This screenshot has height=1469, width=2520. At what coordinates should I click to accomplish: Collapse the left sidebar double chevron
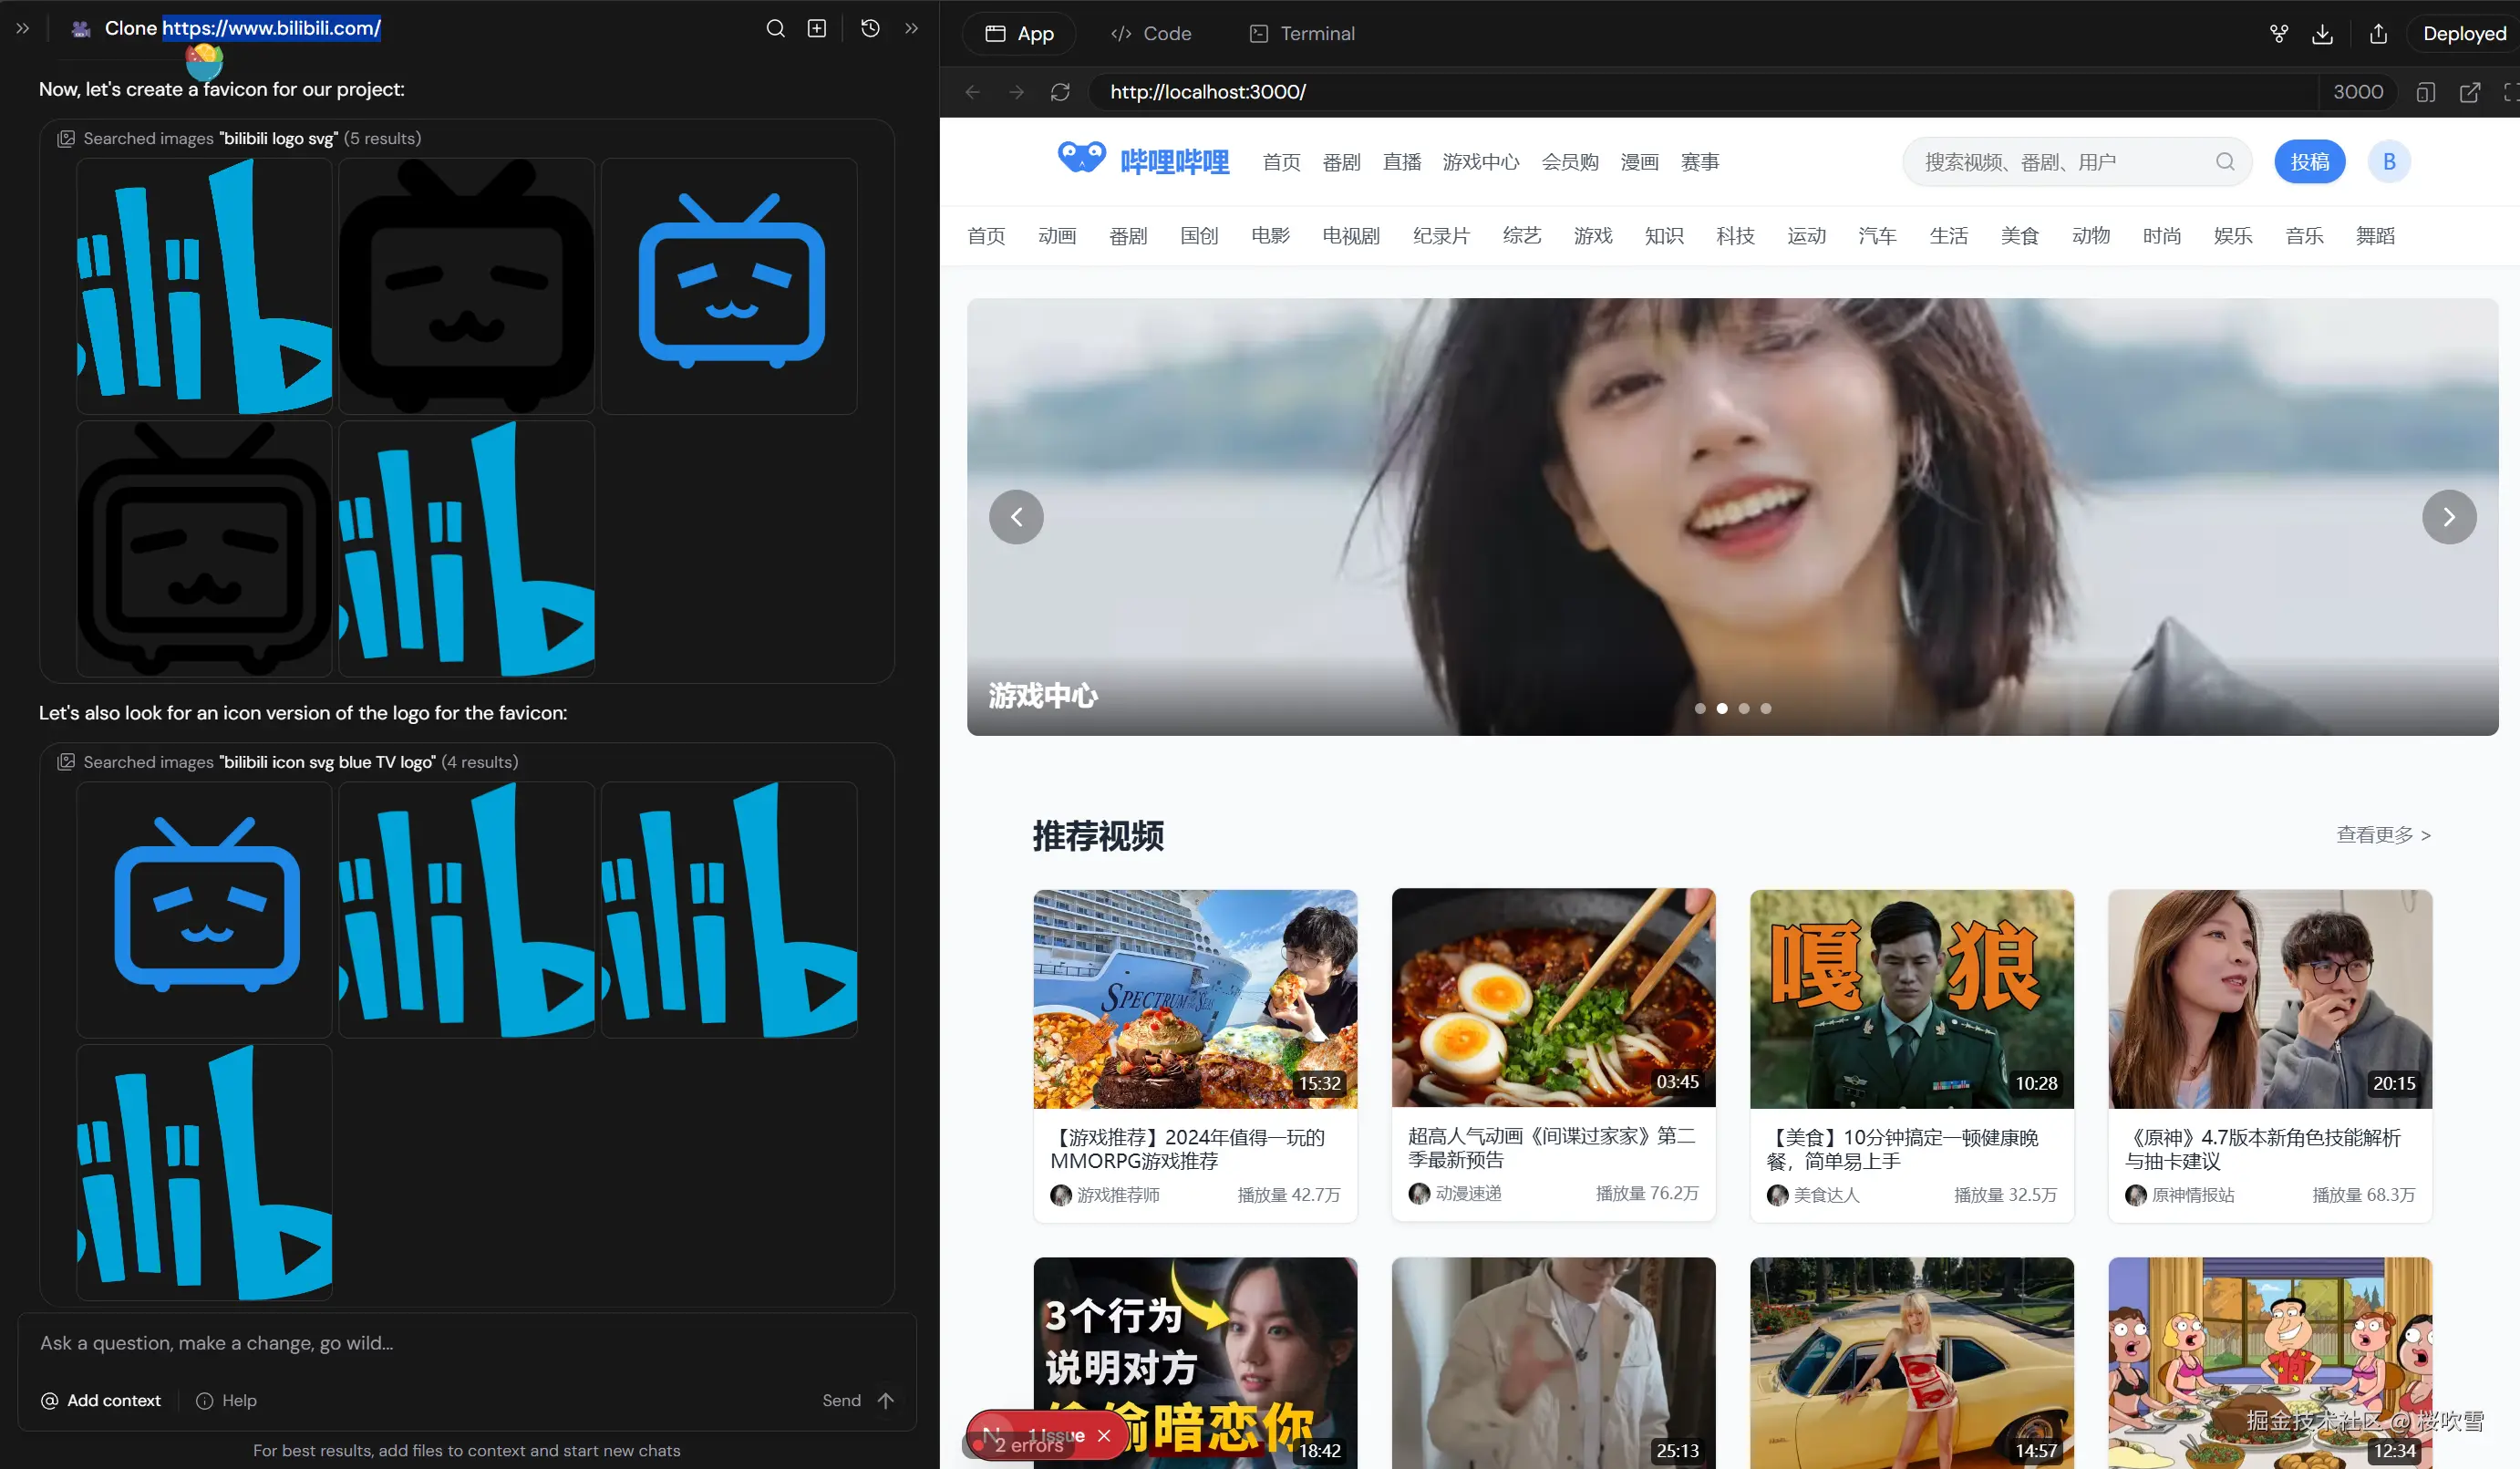22,28
